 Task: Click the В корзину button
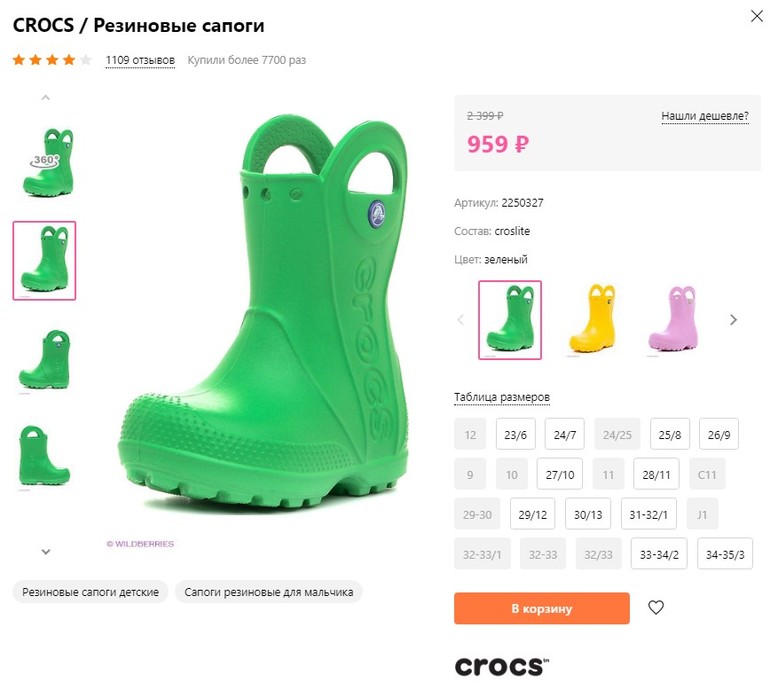pos(541,608)
